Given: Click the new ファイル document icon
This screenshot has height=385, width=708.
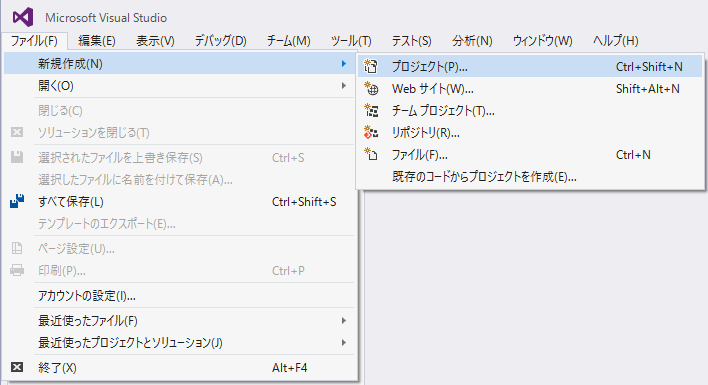Looking at the screenshot, I should pos(371,155).
